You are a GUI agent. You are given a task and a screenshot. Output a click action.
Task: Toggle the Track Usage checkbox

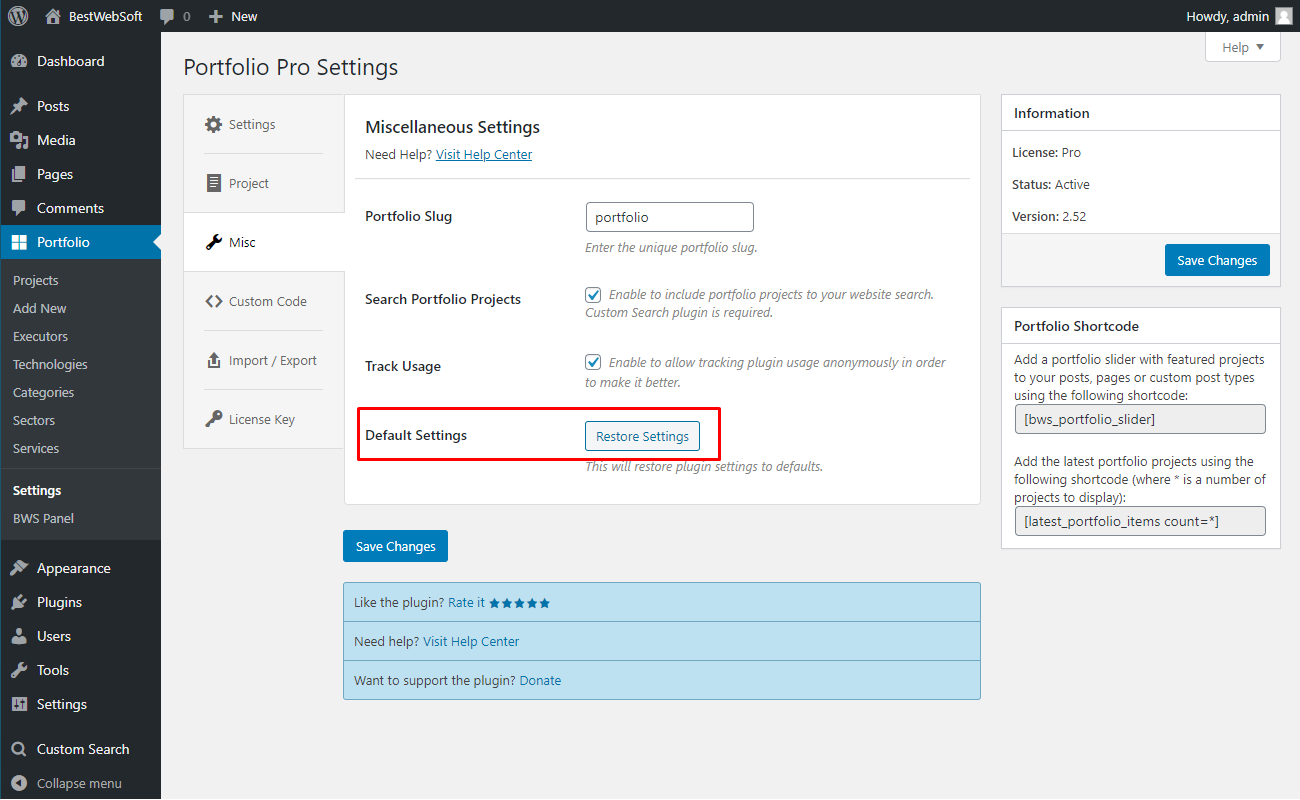click(593, 362)
